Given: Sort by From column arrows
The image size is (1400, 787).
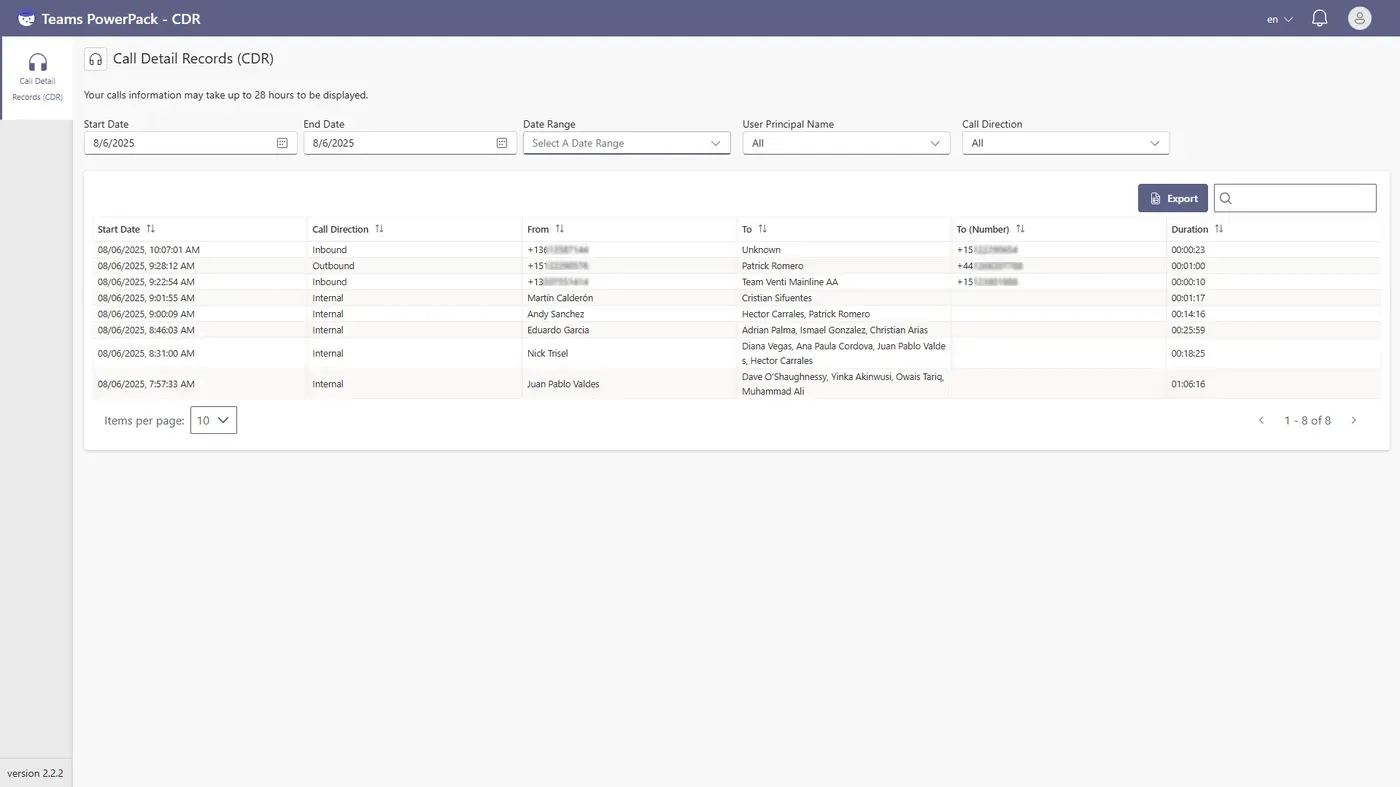Looking at the screenshot, I should (x=560, y=229).
